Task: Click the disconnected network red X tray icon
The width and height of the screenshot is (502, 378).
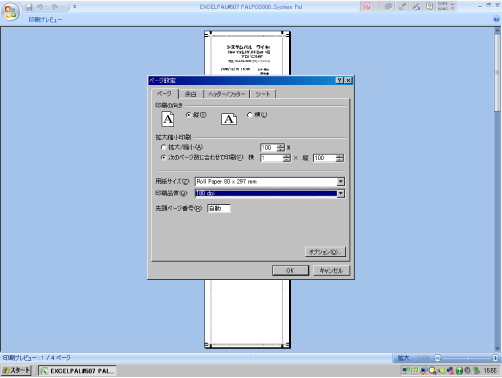Action: click(x=450, y=370)
